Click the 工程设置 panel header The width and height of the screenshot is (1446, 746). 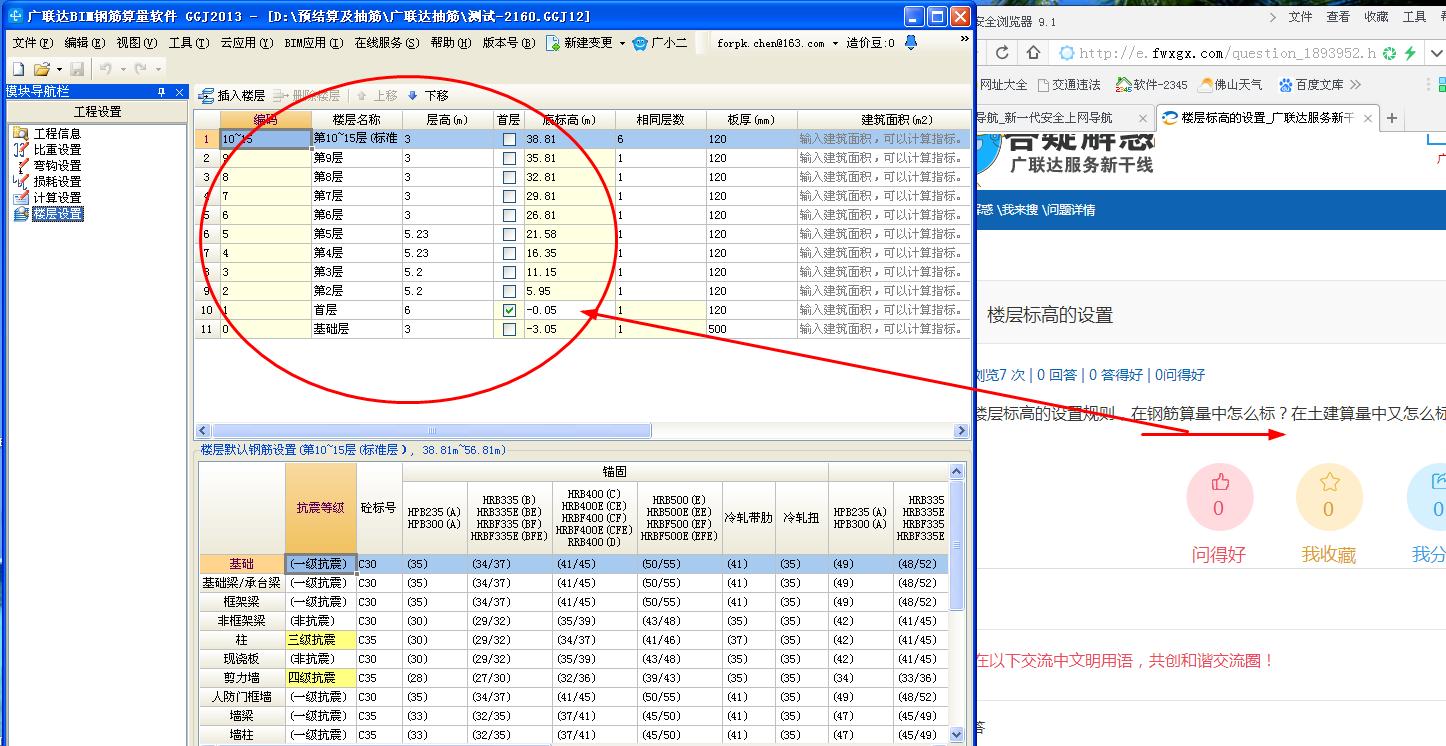(97, 112)
